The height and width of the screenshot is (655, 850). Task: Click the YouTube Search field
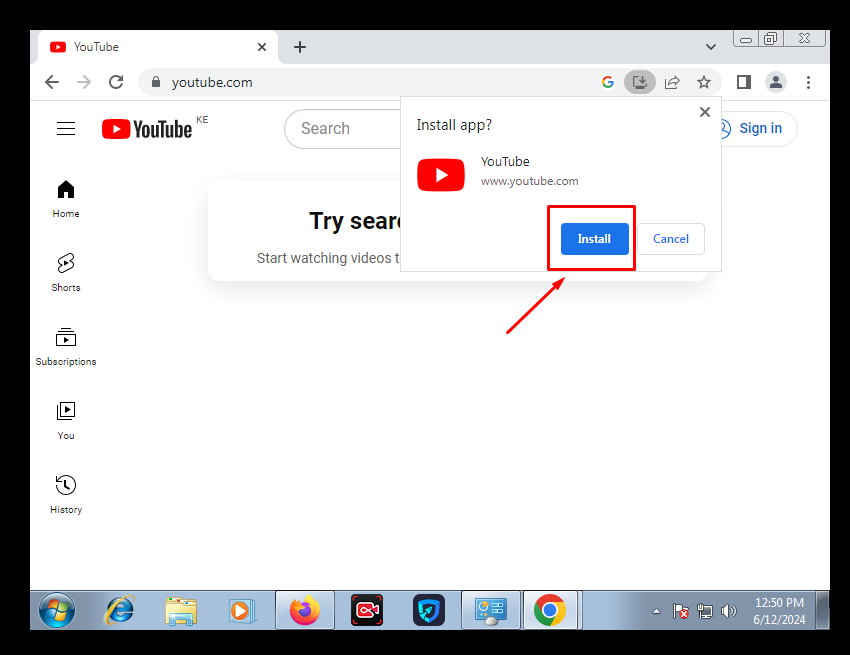[x=343, y=129]
